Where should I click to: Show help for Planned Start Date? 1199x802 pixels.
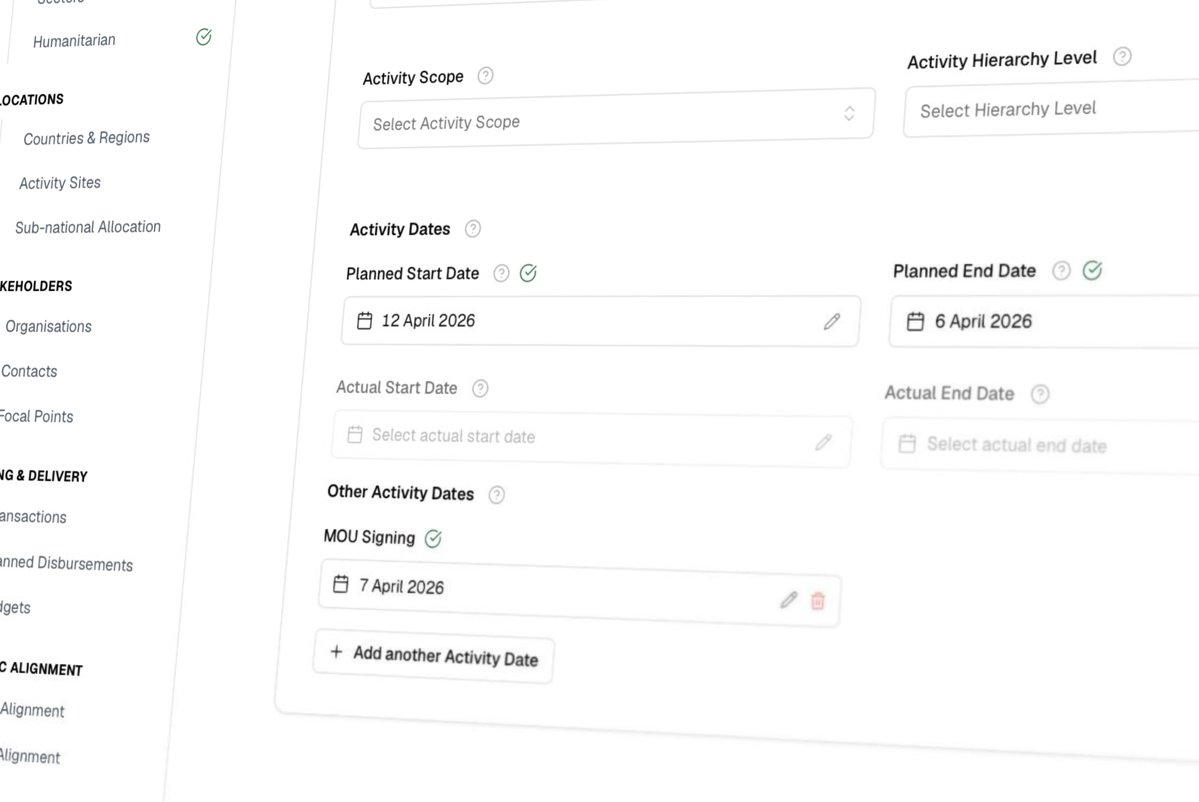pyautogui.click(x=501, y=273)
